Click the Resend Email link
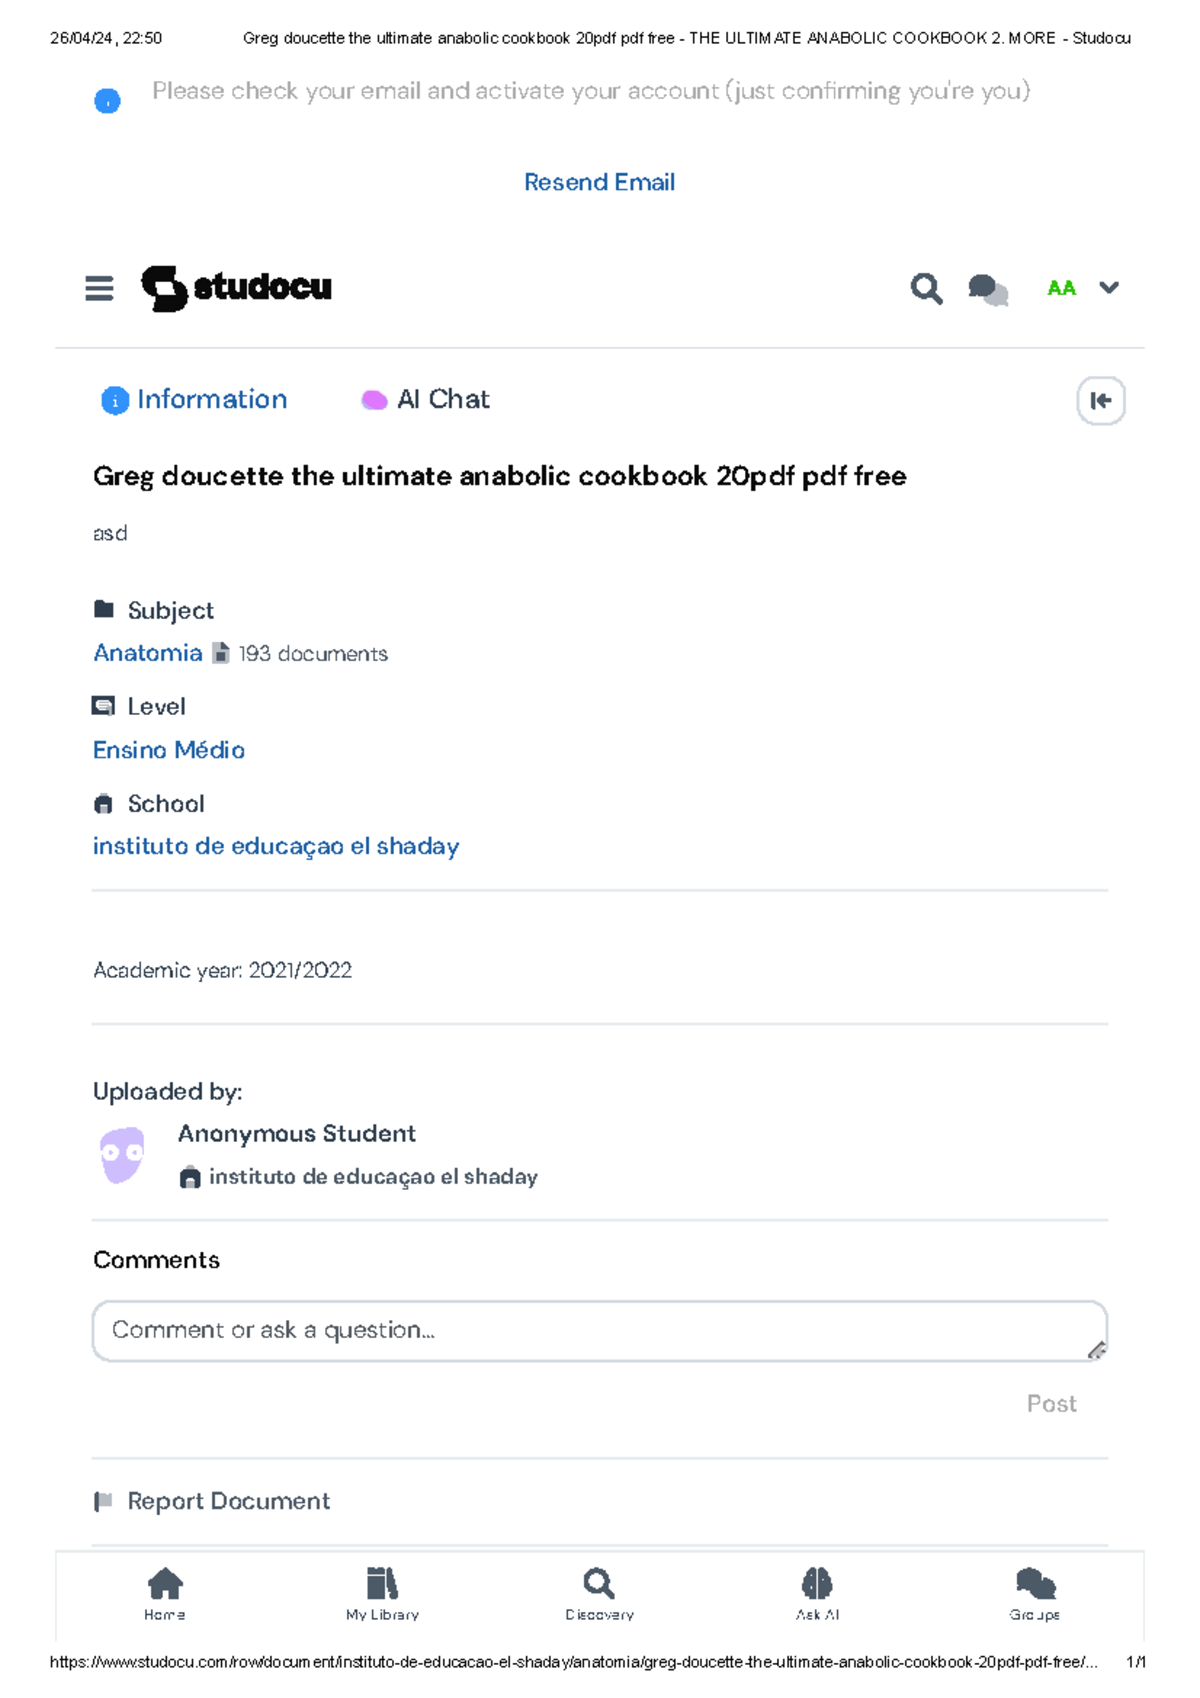This screenshot has height=1698, width=1200. coord(599,182)
